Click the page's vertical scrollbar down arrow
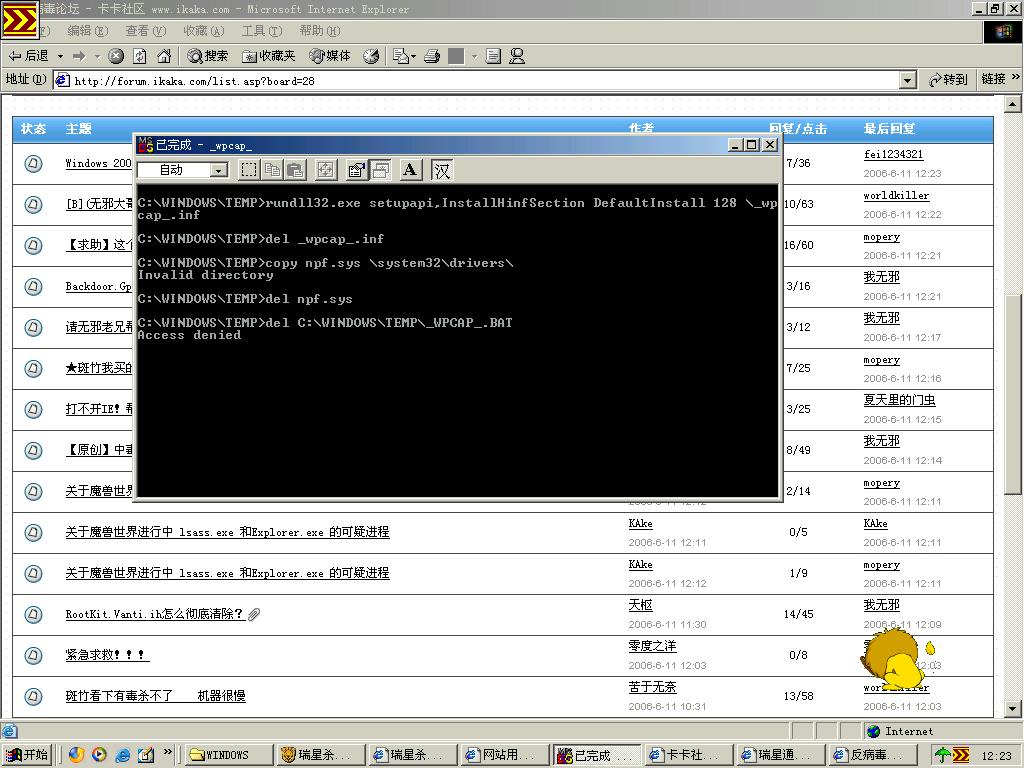The image size is (1024, 768). pos(1012,711)
